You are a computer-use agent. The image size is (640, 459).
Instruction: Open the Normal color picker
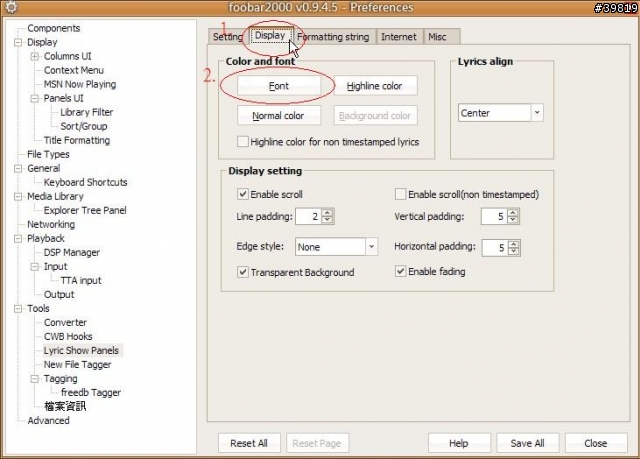(279, 115)
